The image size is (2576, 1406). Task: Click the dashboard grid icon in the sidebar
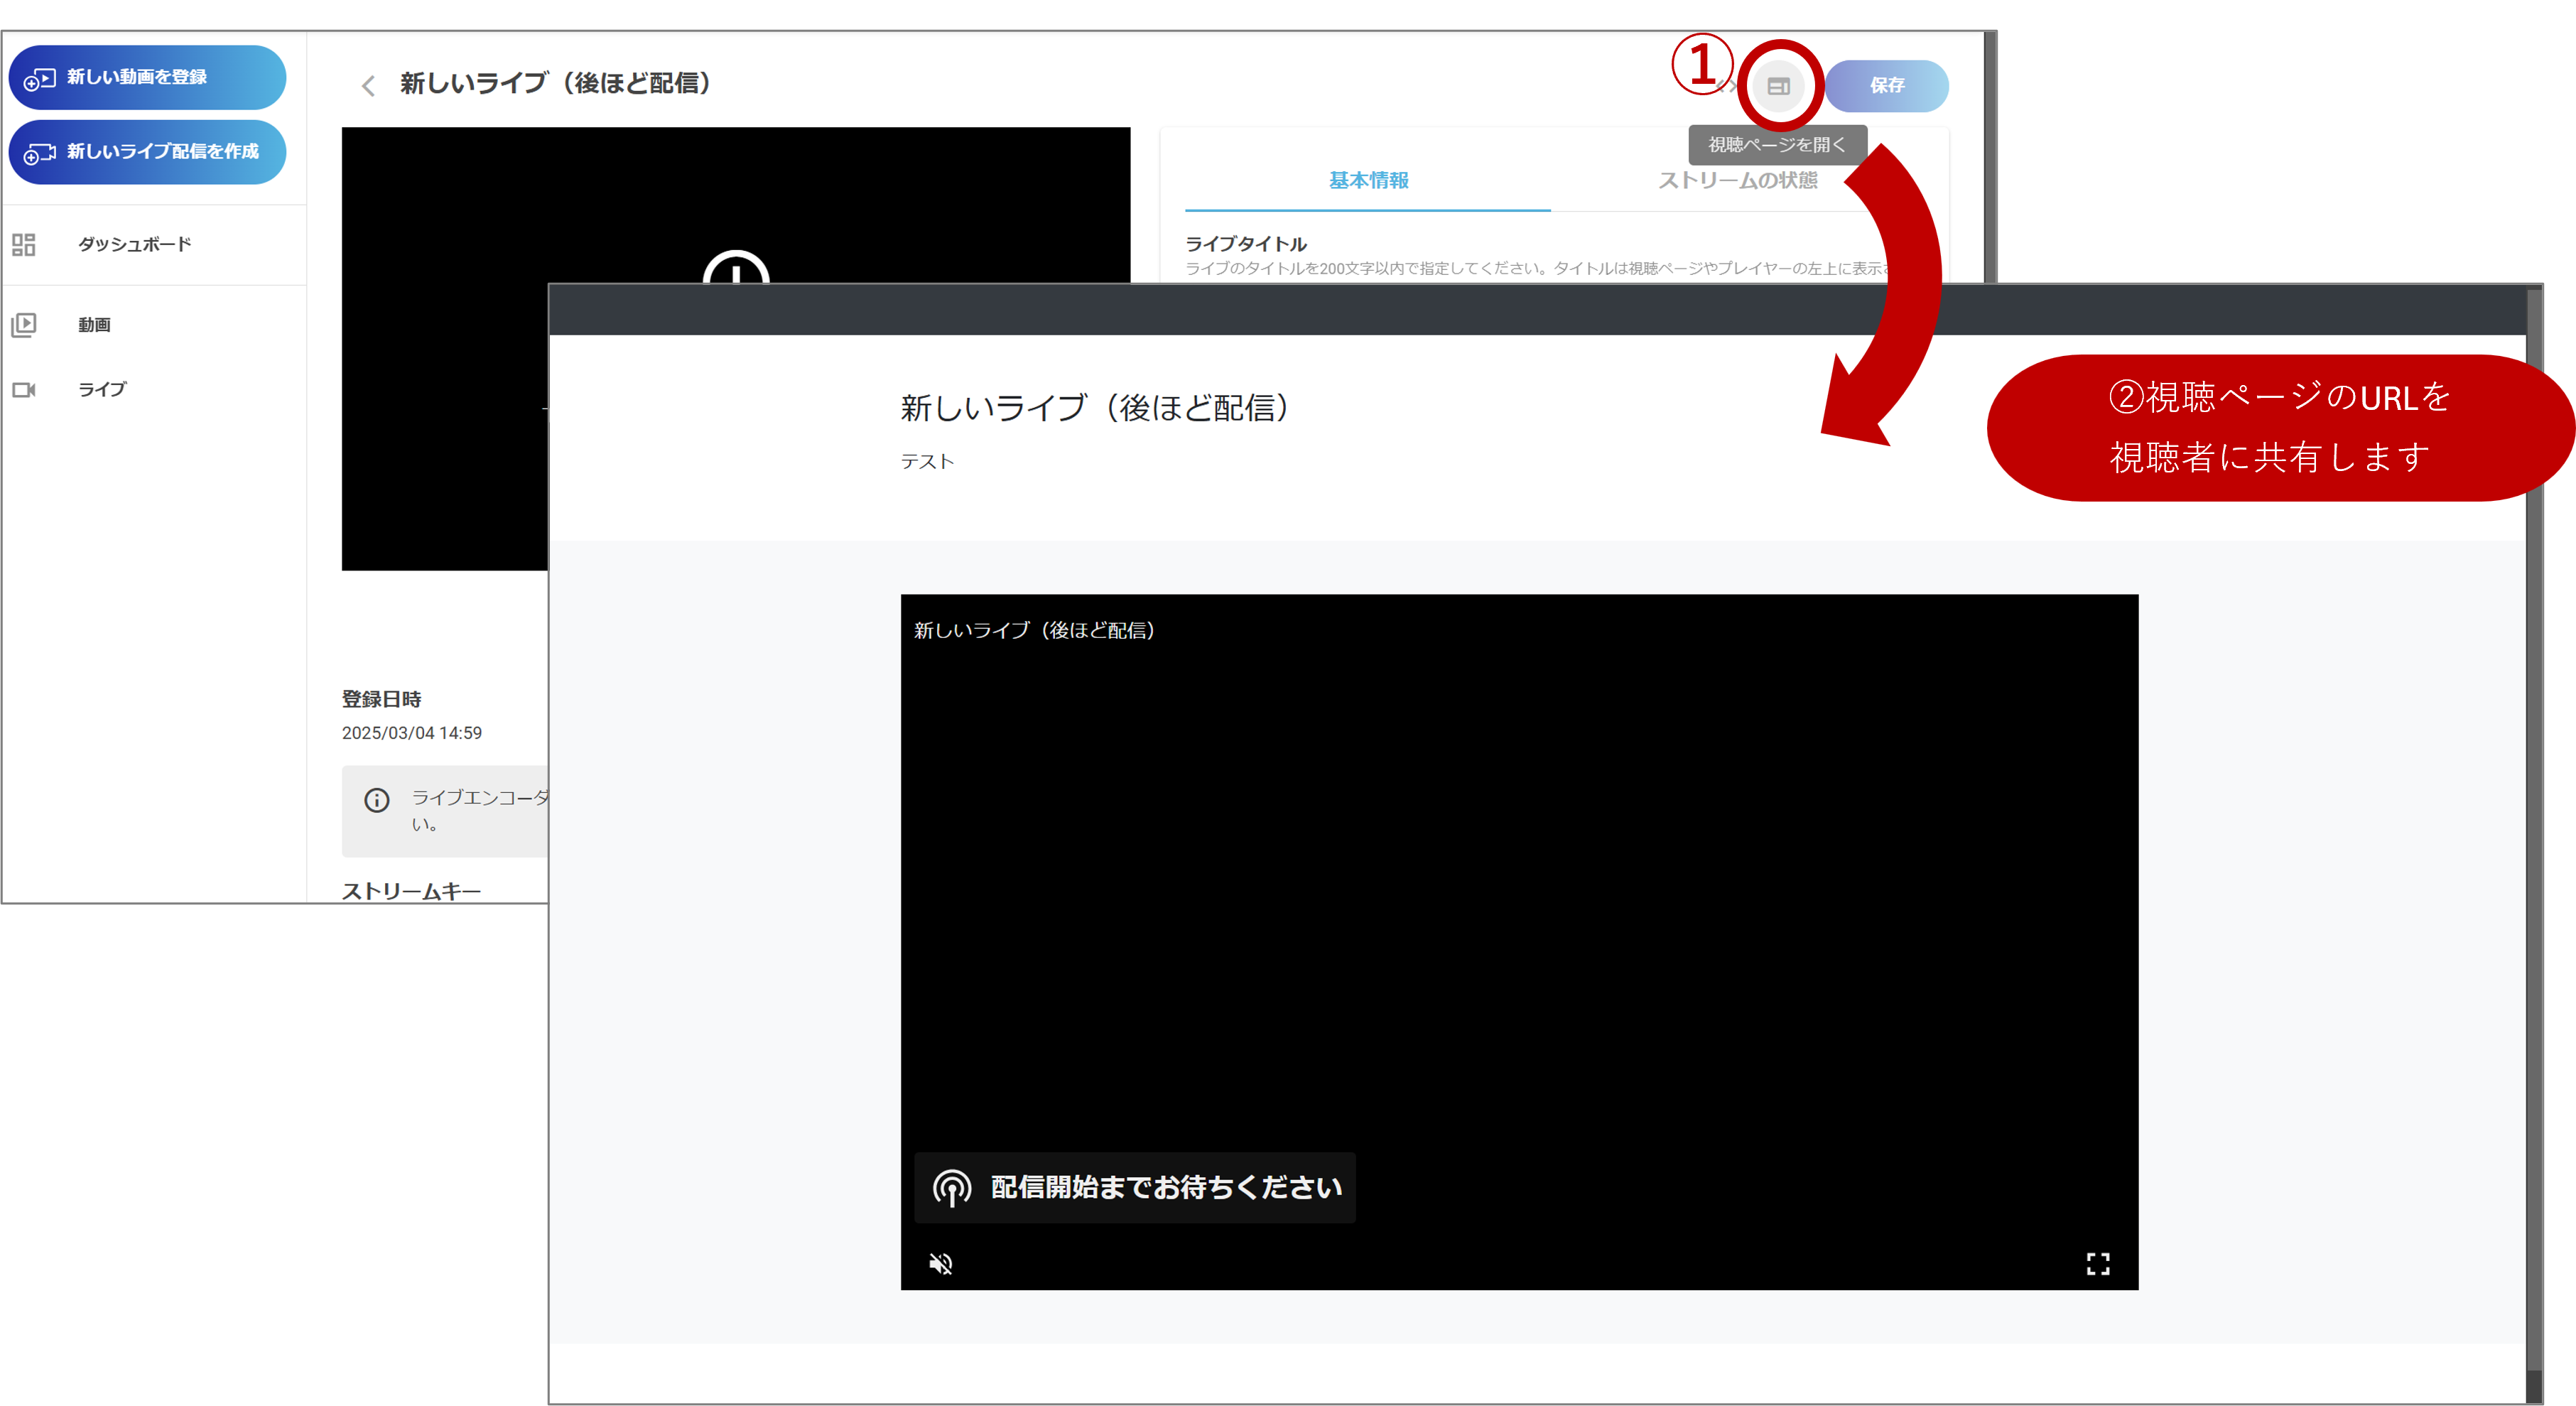point(24,244)
